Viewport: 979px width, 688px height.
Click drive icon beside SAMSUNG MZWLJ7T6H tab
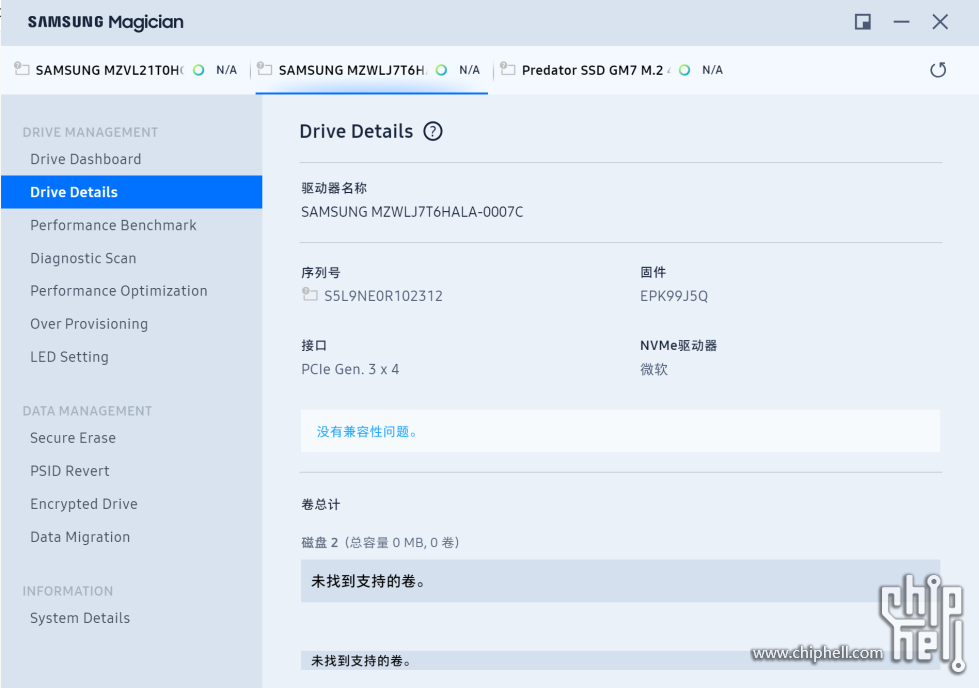[265, 68]
